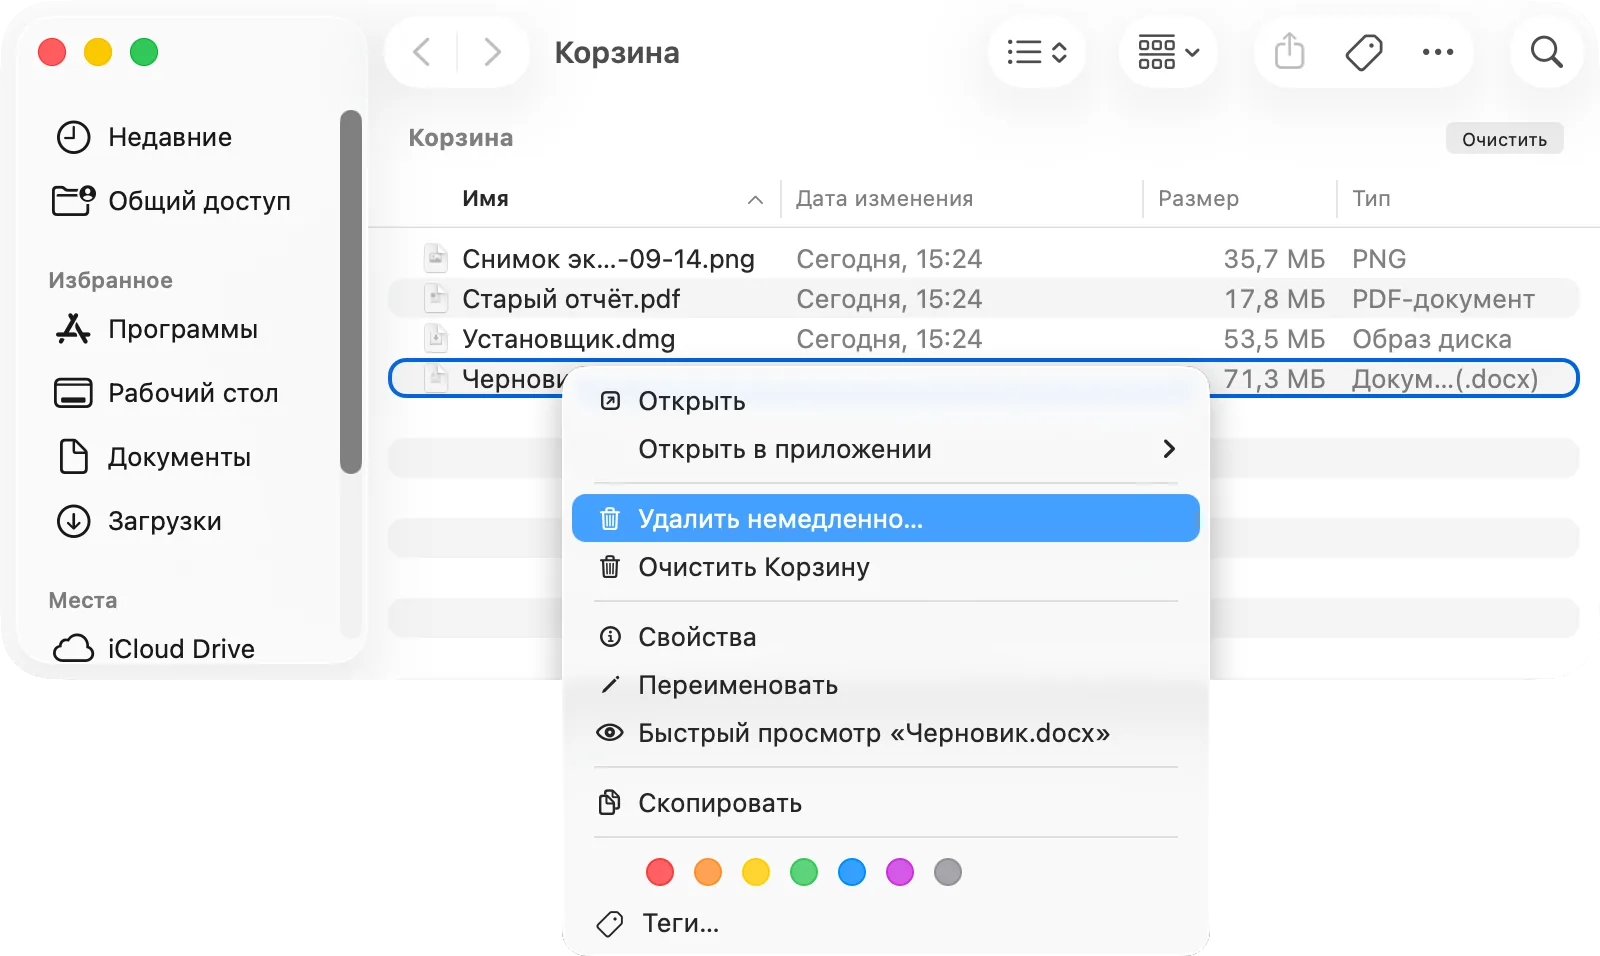Choose Быстрый просмотр «Черновик.docx»

pos(885,733)
